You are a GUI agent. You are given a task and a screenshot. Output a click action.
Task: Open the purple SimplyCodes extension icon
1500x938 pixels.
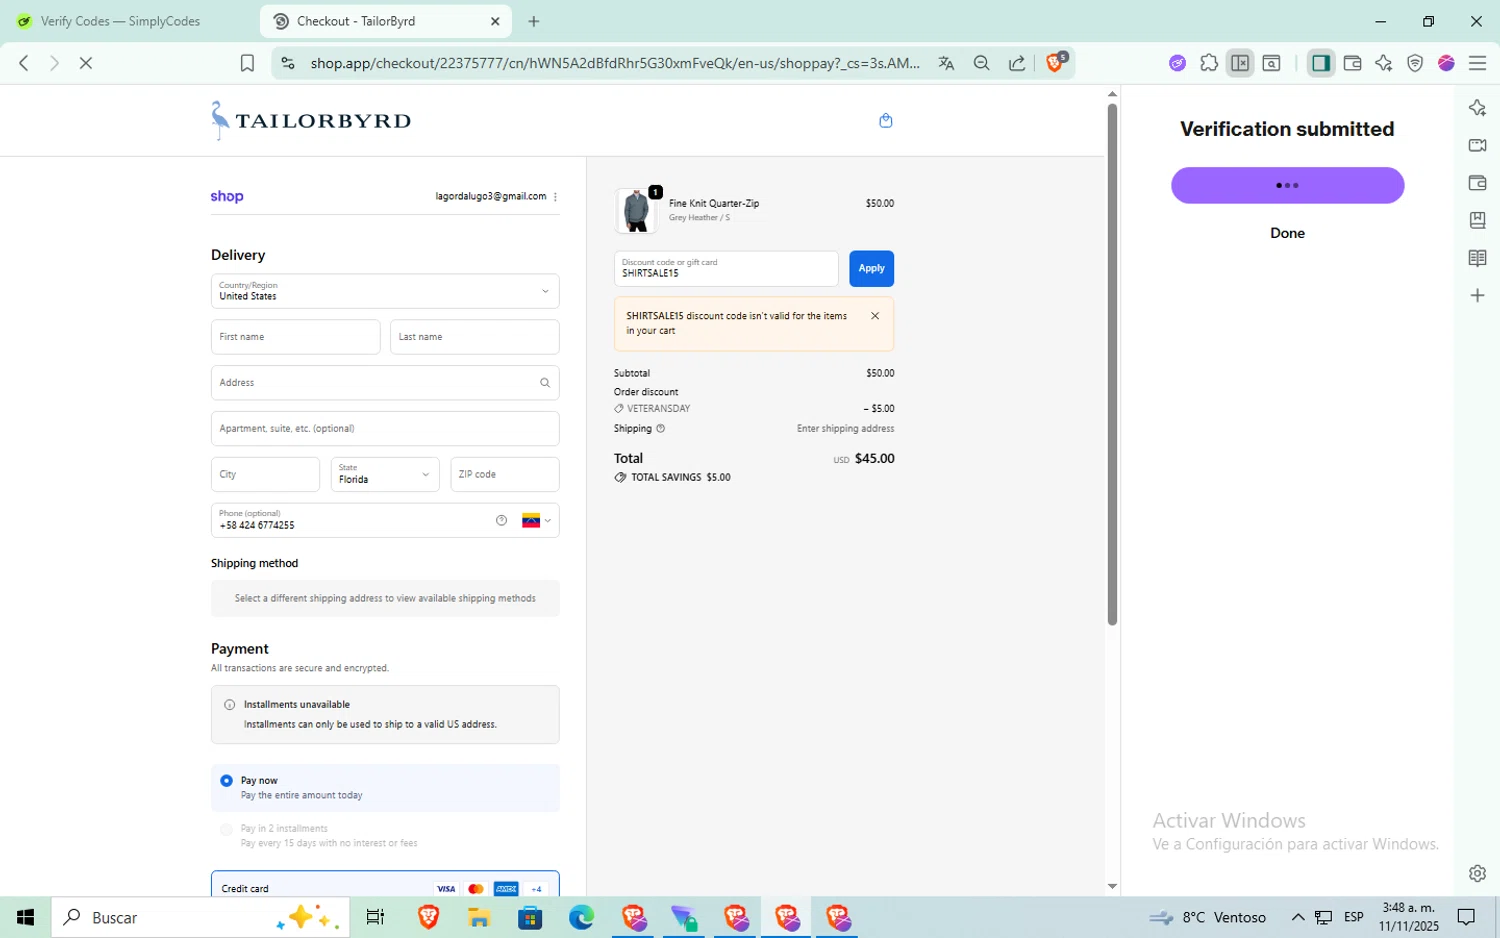click(1178, 63)
